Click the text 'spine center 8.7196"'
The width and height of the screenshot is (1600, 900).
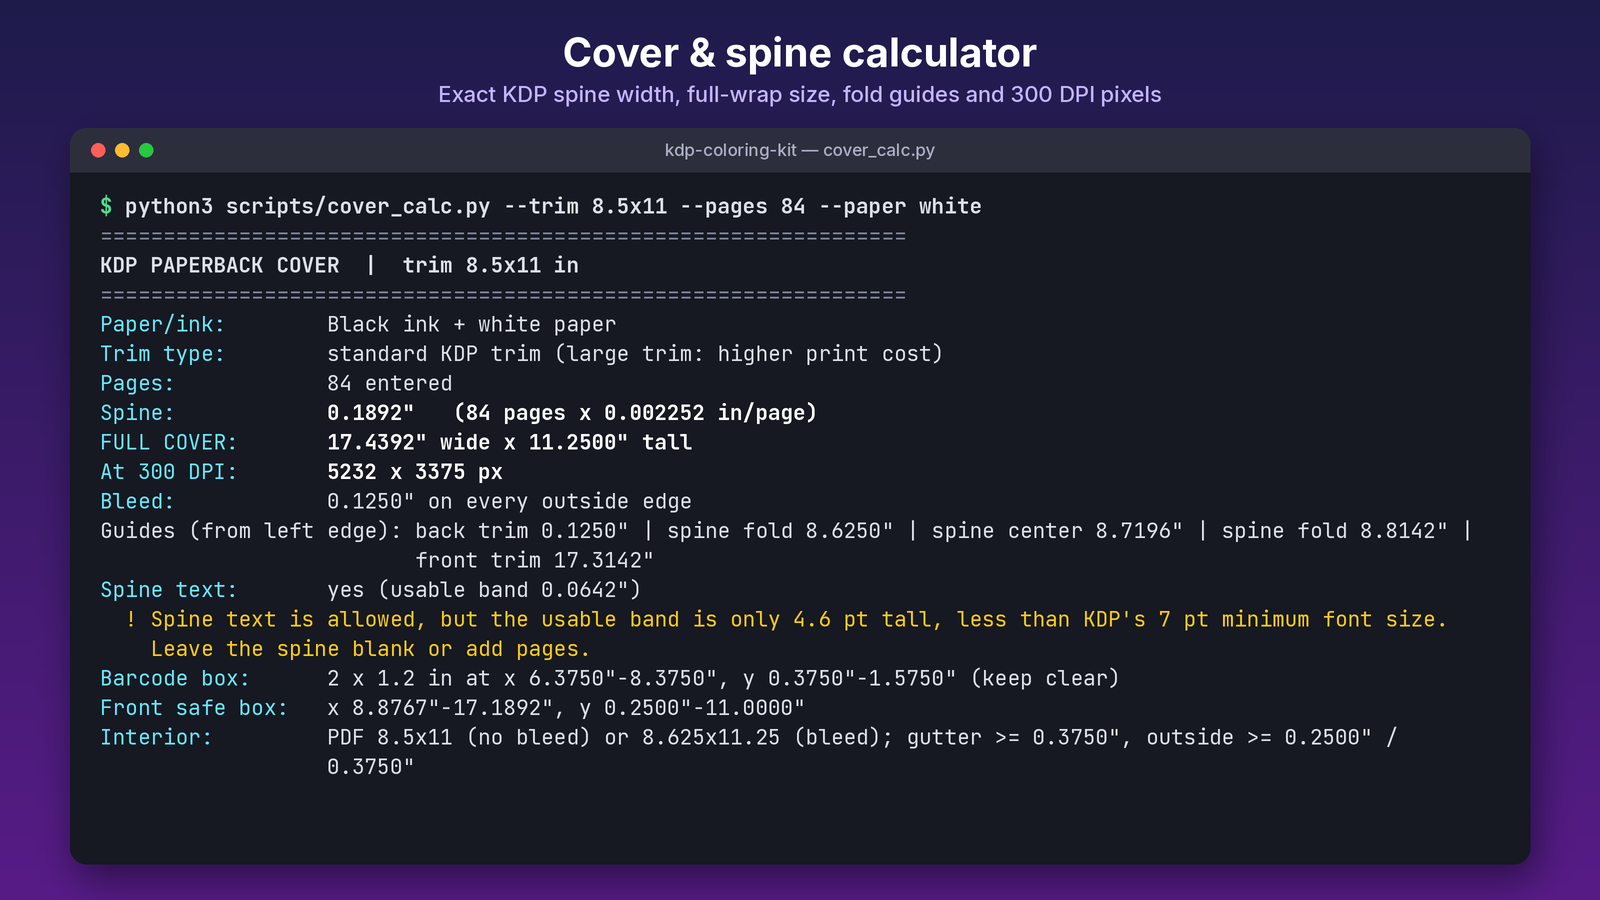point(1057,531)
